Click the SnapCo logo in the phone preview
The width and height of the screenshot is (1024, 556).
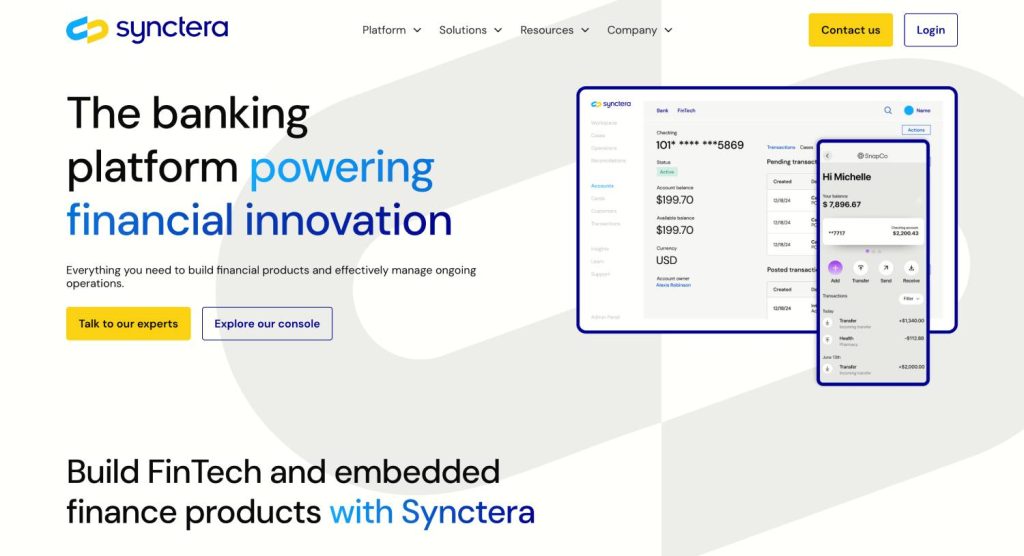pos(872,155)
